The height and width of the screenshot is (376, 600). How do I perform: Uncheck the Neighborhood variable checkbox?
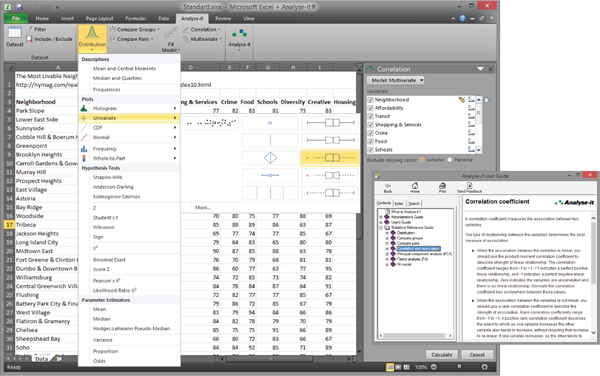pyautogui.click(x=370, y=99)
